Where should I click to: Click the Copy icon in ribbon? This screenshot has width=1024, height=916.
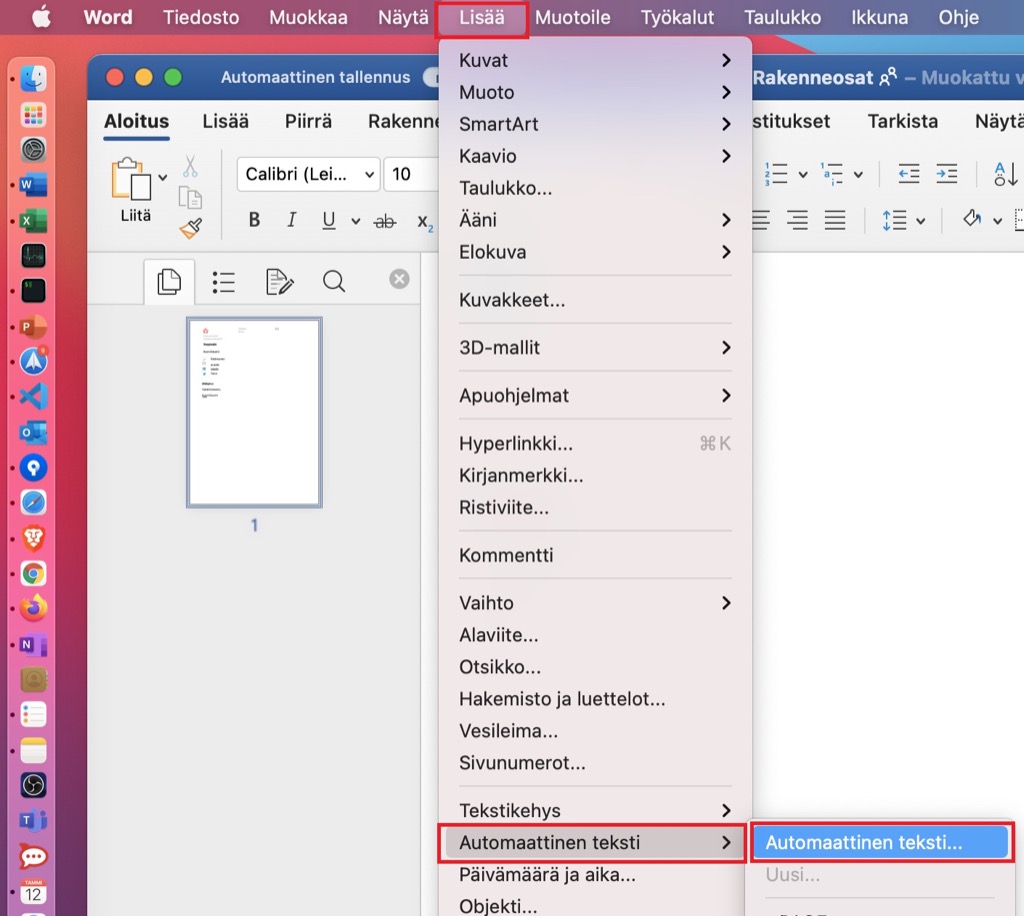tap(190, 197)
